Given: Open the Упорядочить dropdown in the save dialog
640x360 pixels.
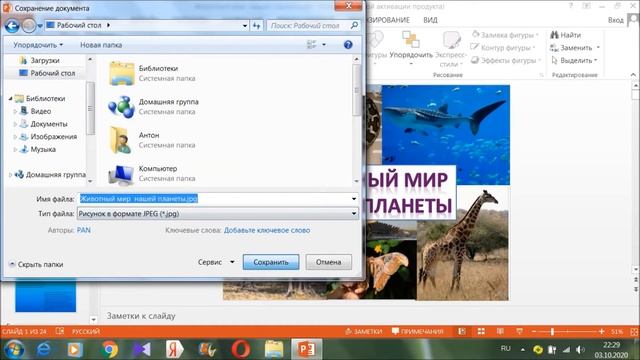Looking at the screenshot, I should [38, 45].
